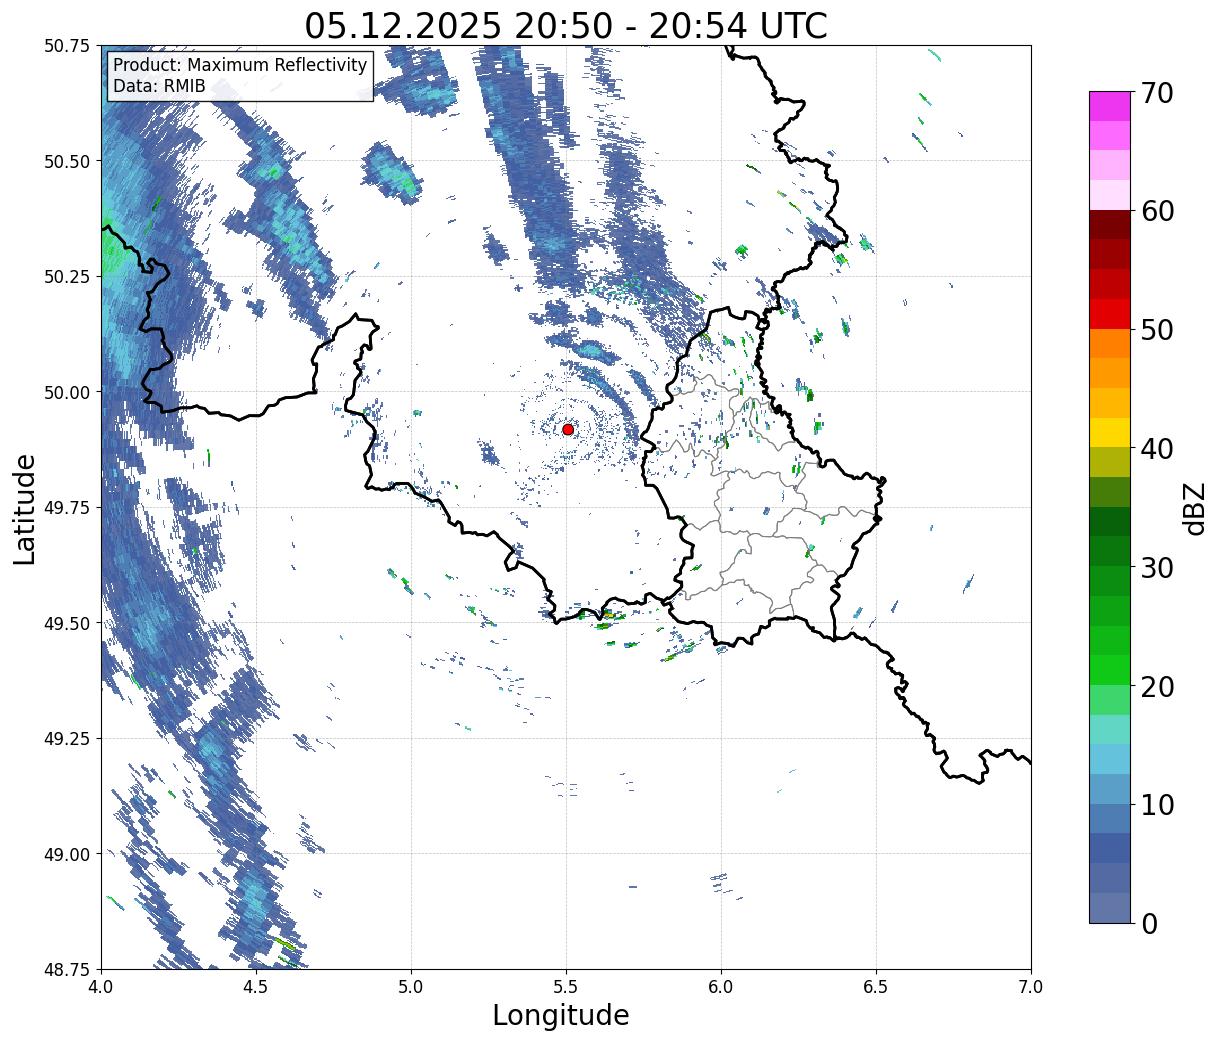Click the colorbar tick label 70
1219x1040 pixels.
(x=1157, y=93)
